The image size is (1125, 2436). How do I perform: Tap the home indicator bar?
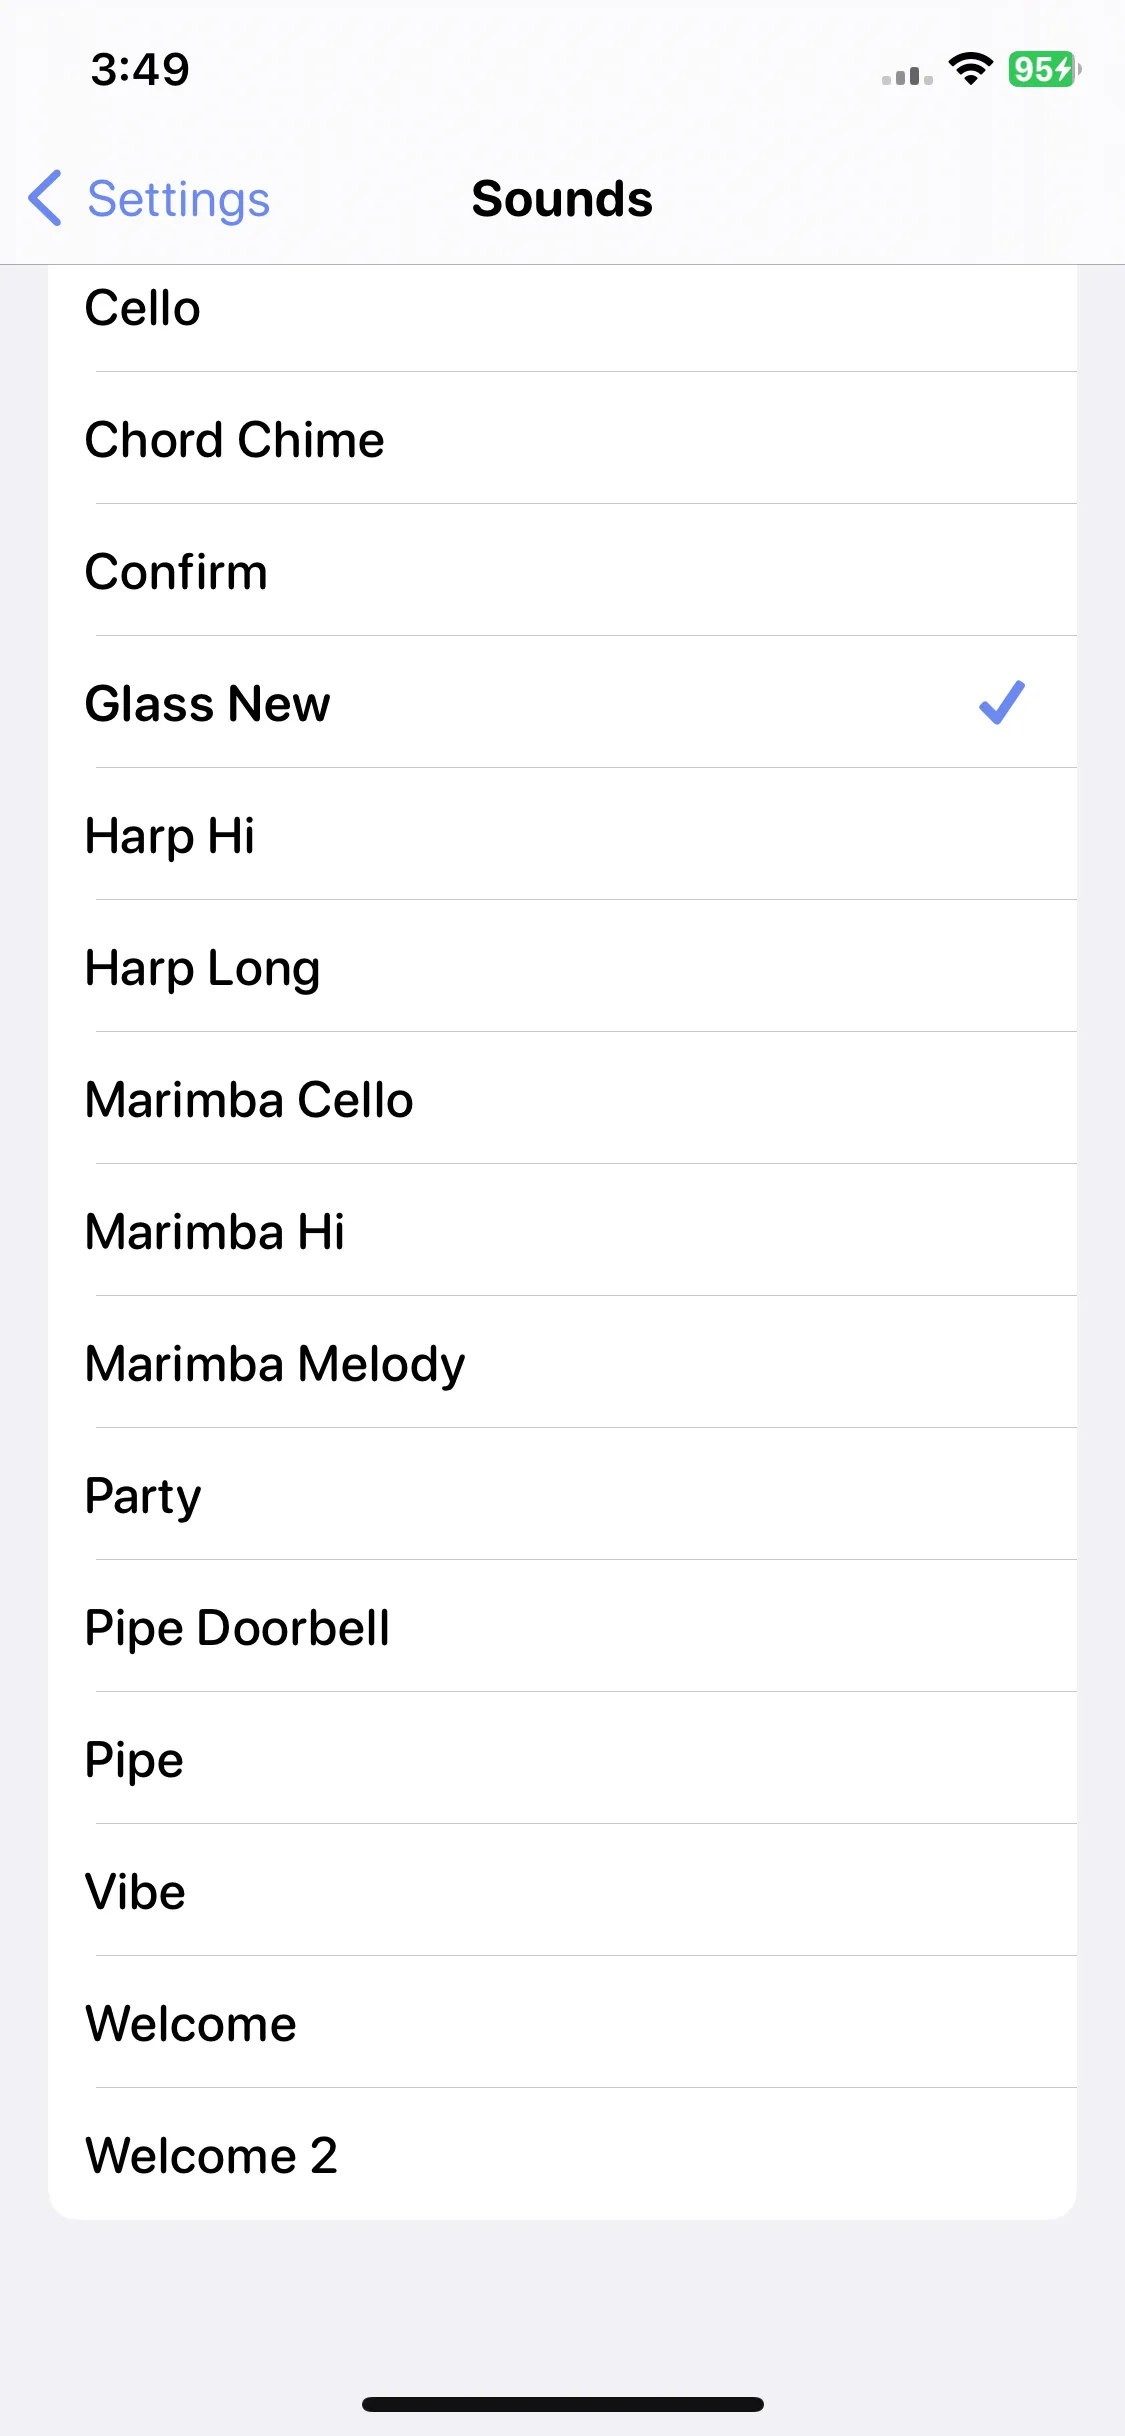click(x=562, y=2404)
